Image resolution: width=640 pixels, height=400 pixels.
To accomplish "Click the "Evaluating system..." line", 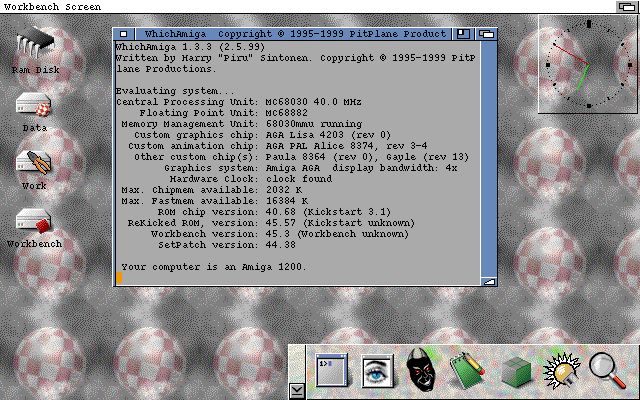I will click(x=176, y=91).
